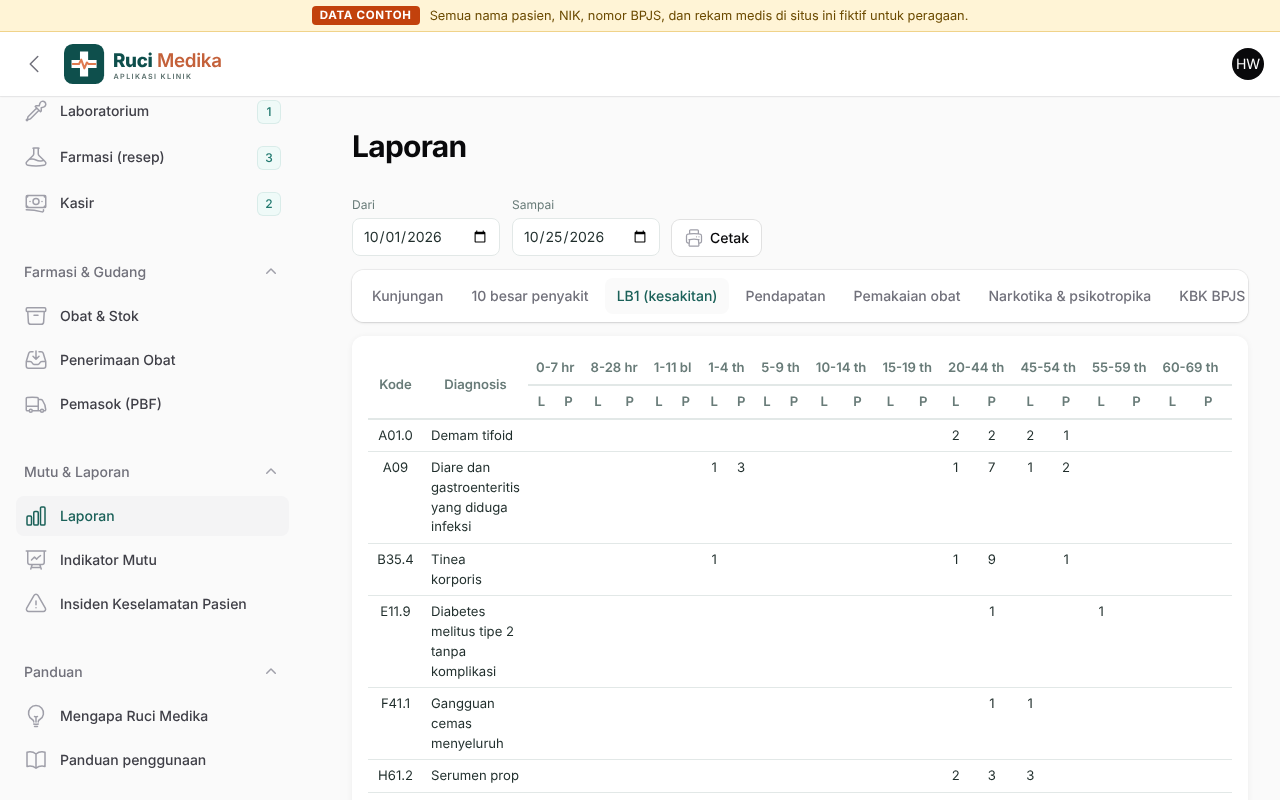The width and height of the screenshot is (1280, 800).
Task: Click the Serumen prop diagnosis
Action: tap(475, 775)
